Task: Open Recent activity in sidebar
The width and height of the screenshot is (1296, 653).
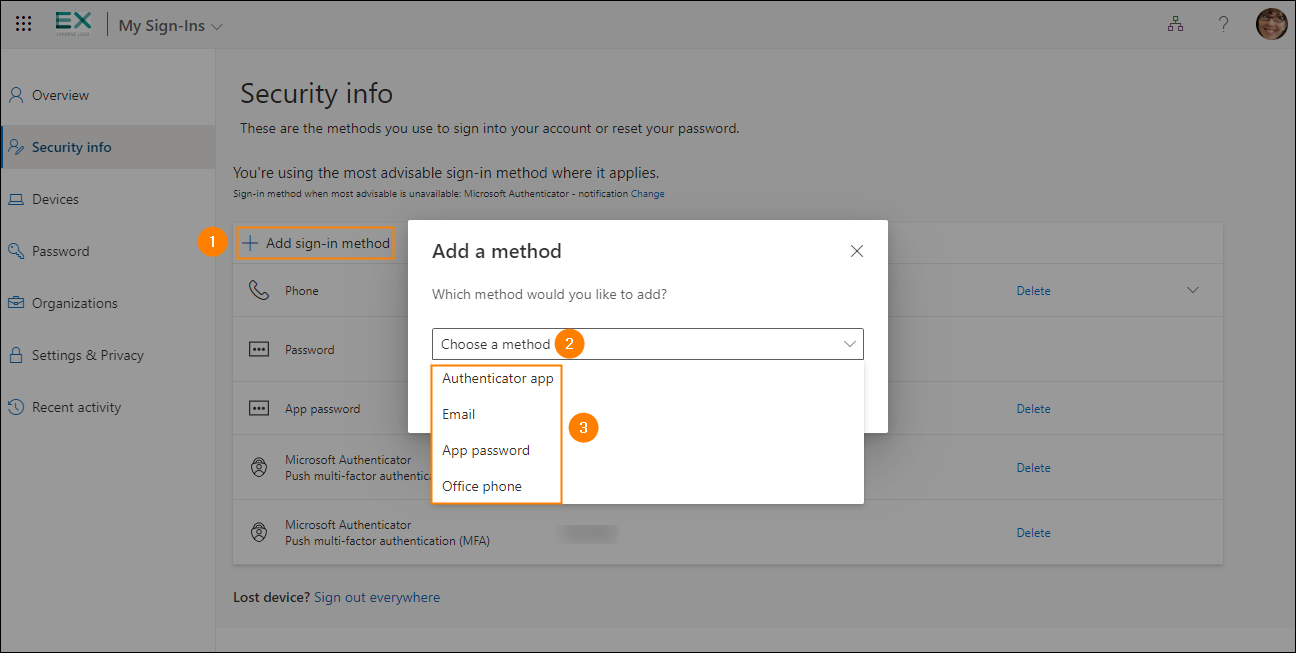Action: tap(76, 407)
